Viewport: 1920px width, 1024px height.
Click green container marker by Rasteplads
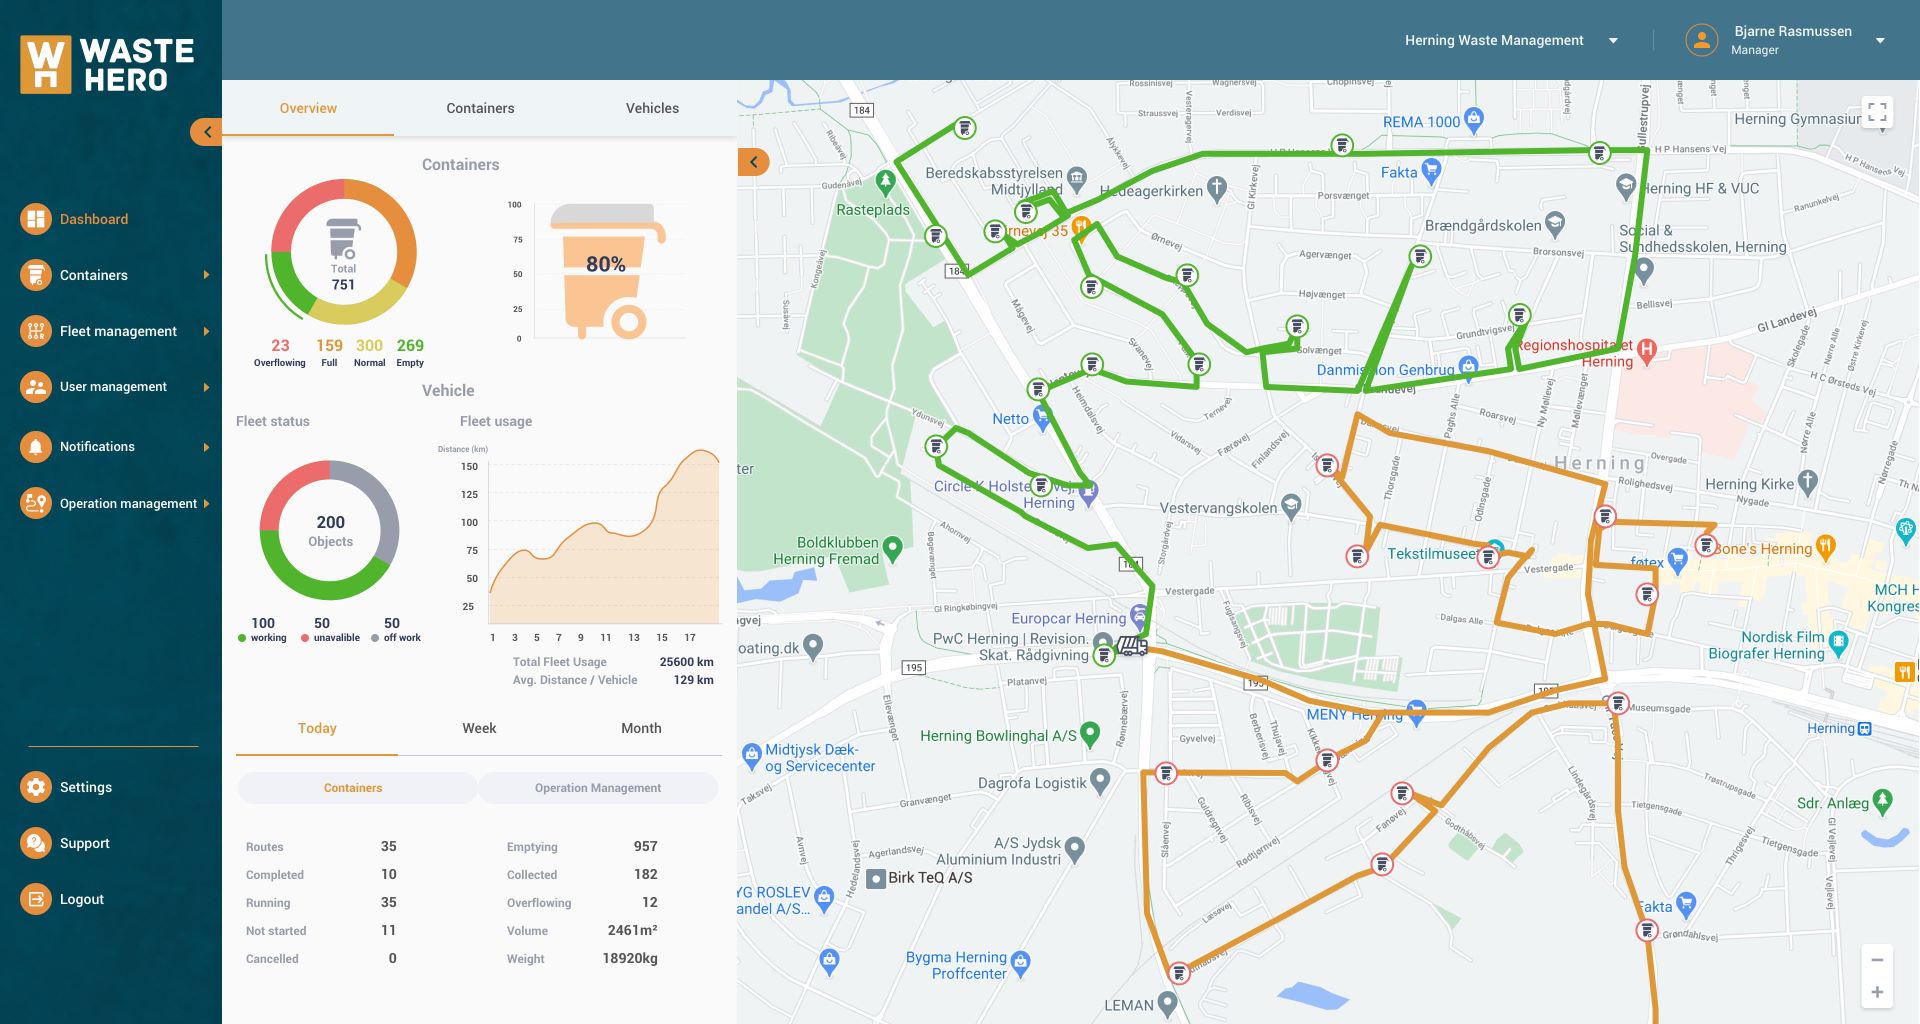pos(935,236)
